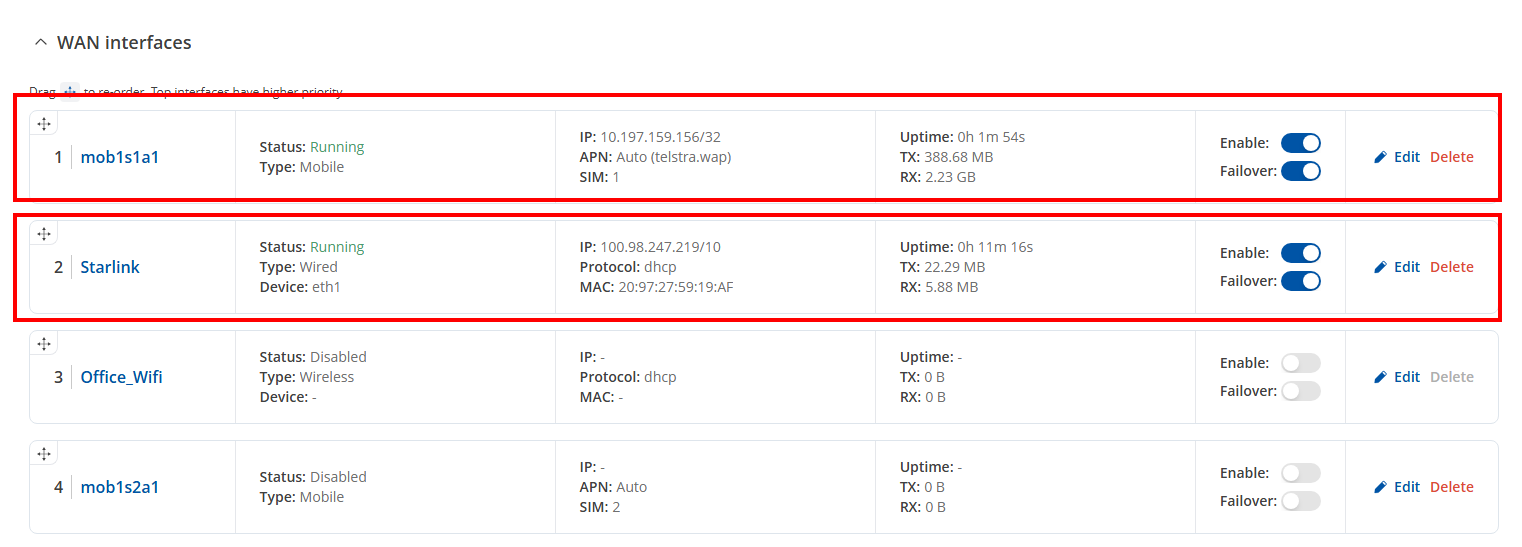This screenshot has height=547, width=1522.
Task: Click the pencil edit icon for mob1s2a1
Action: 1381,487
